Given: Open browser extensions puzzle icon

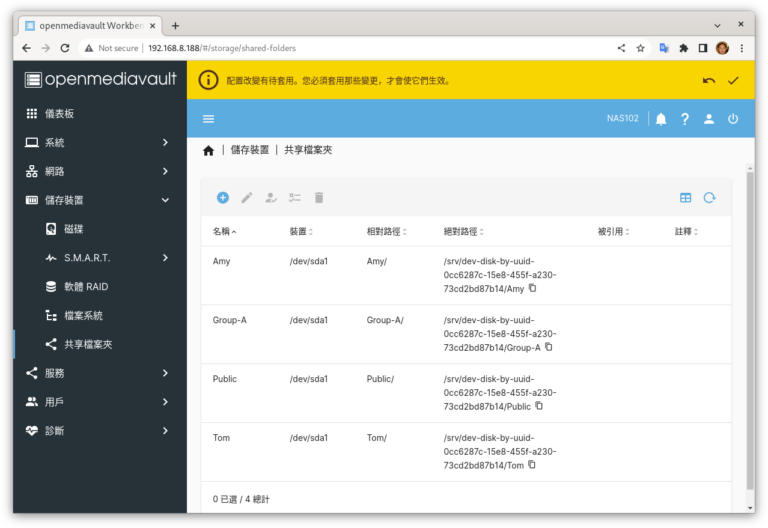Looking at the screenshot, I should pyautogui.click(x=684, y=48).
